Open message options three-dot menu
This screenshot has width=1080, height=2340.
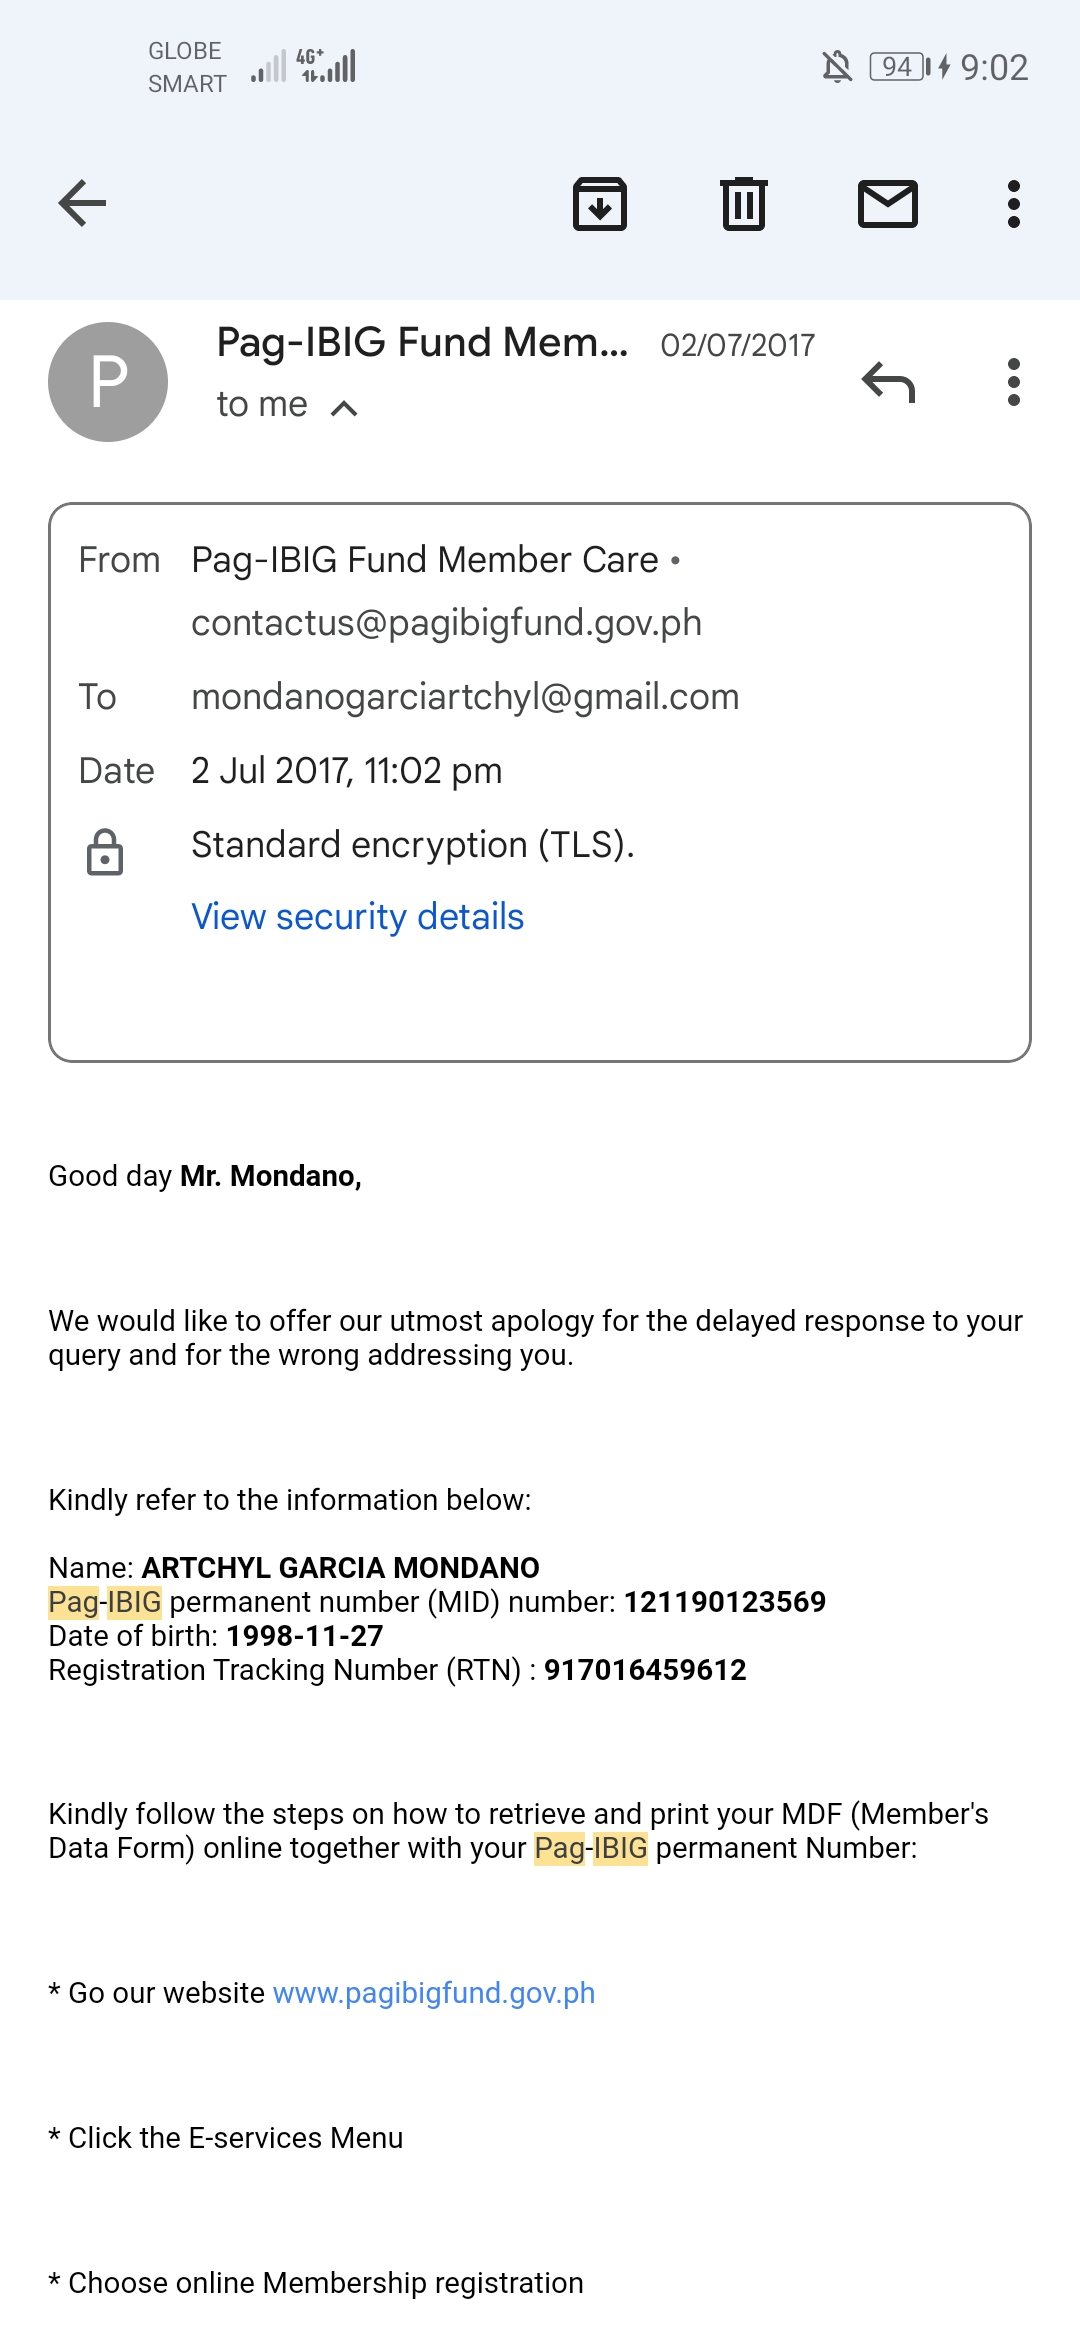1014,382
